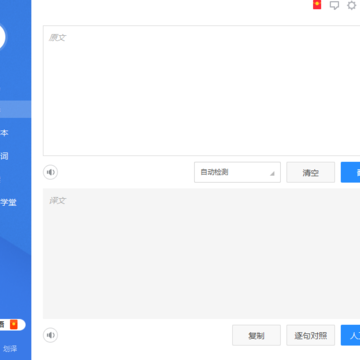Play source text audio with speaker icon
The width and height of the screenshot is (360, 360).
coord(50,172)
